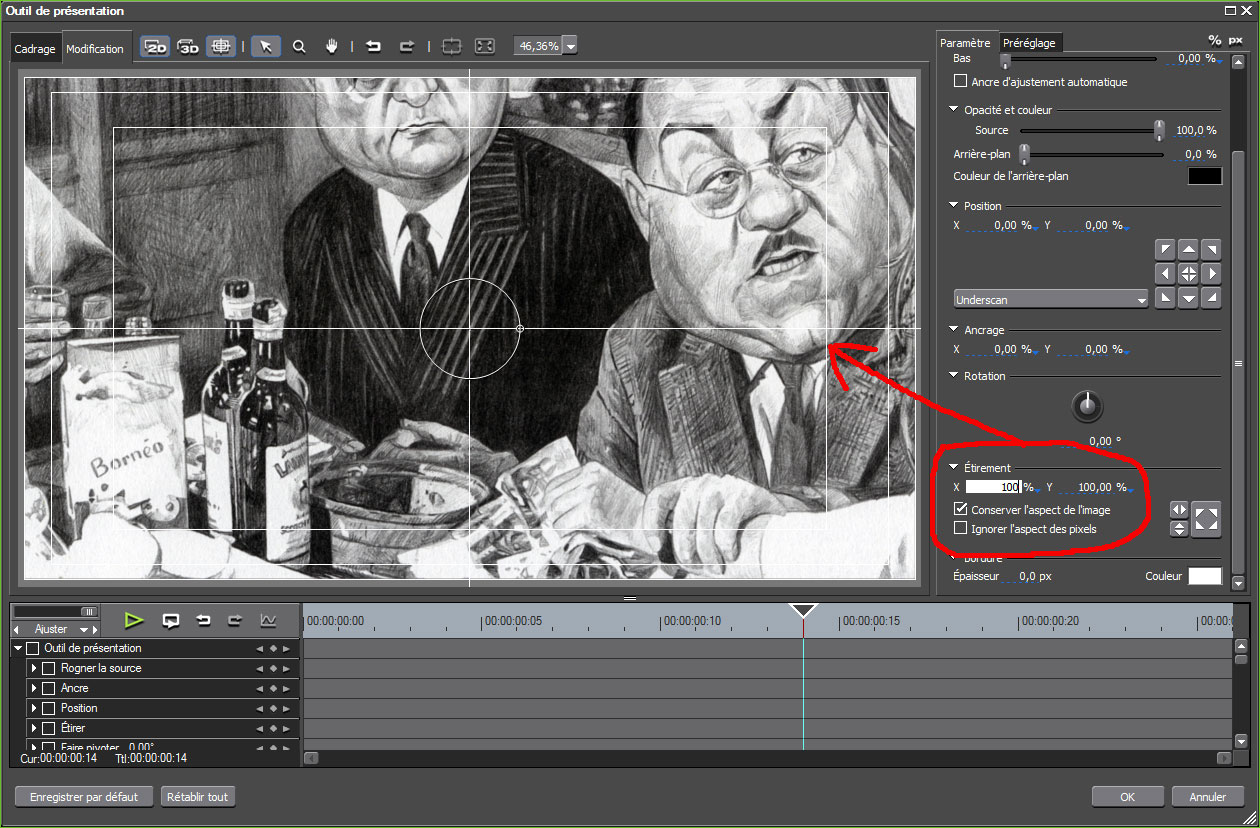Align position to top center
The height and width of the screenshot is (828, 1260).
pos(1188,249)
